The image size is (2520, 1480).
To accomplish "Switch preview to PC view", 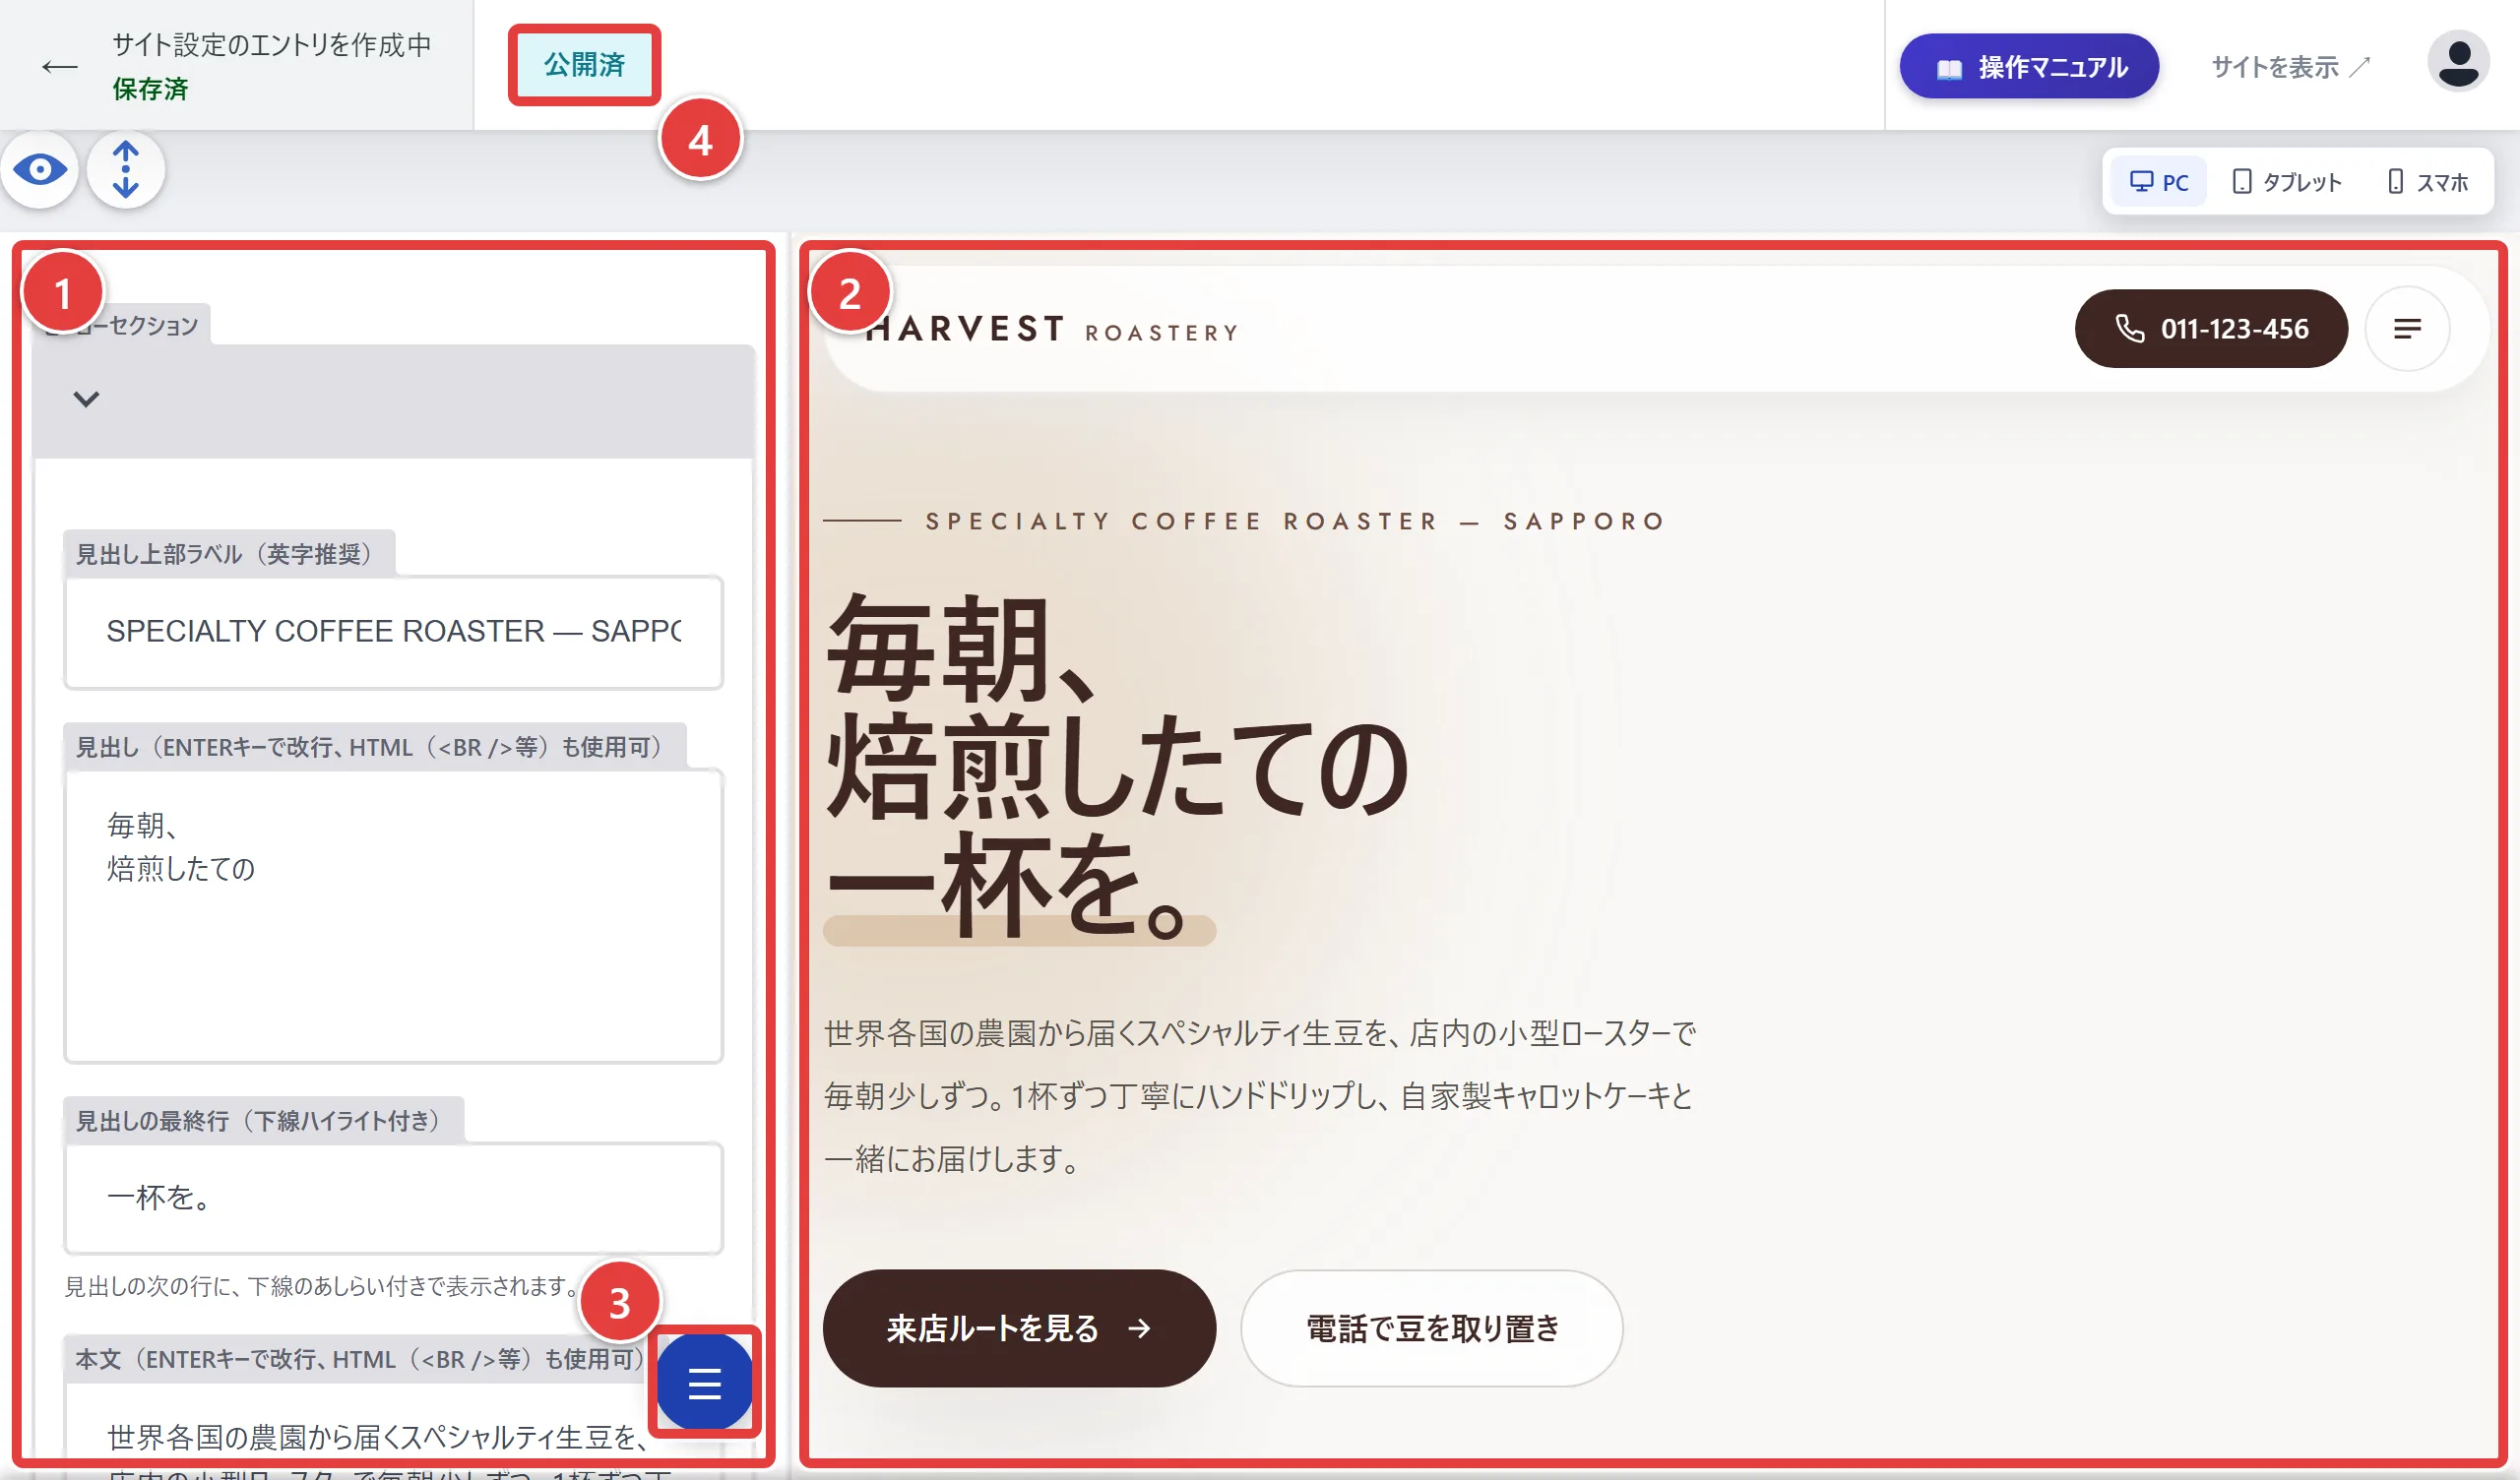I will pyautogui.click(x=2159, y=182).
